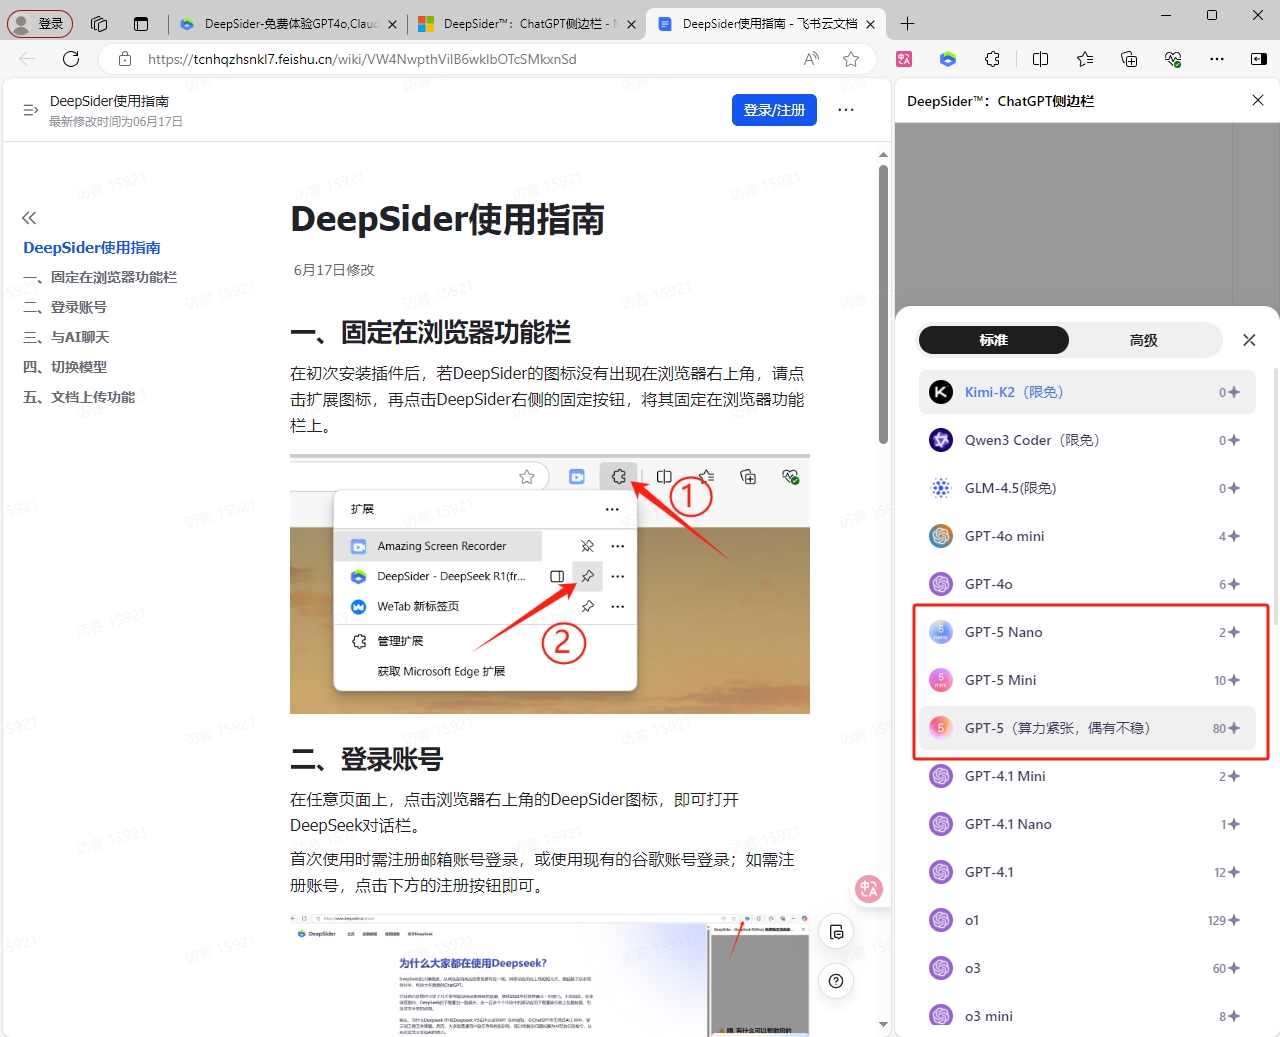Jump to 五、文档上传功能 outline section
The width and height of the screenshot is (1280, 1037).
[79, 397]
